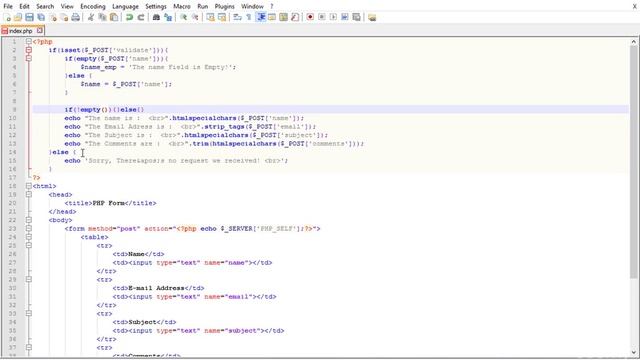Screen dimensions: 640x360
Task: Click the Close All toolbar icon
Action: point(64,17)
